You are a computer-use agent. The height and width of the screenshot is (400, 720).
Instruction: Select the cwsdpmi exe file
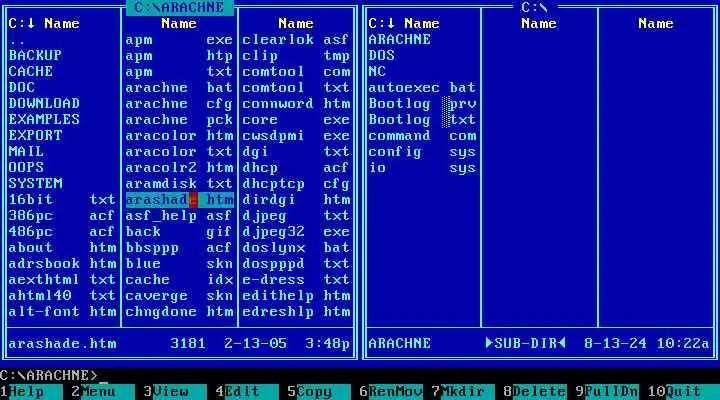coord(296,136)
